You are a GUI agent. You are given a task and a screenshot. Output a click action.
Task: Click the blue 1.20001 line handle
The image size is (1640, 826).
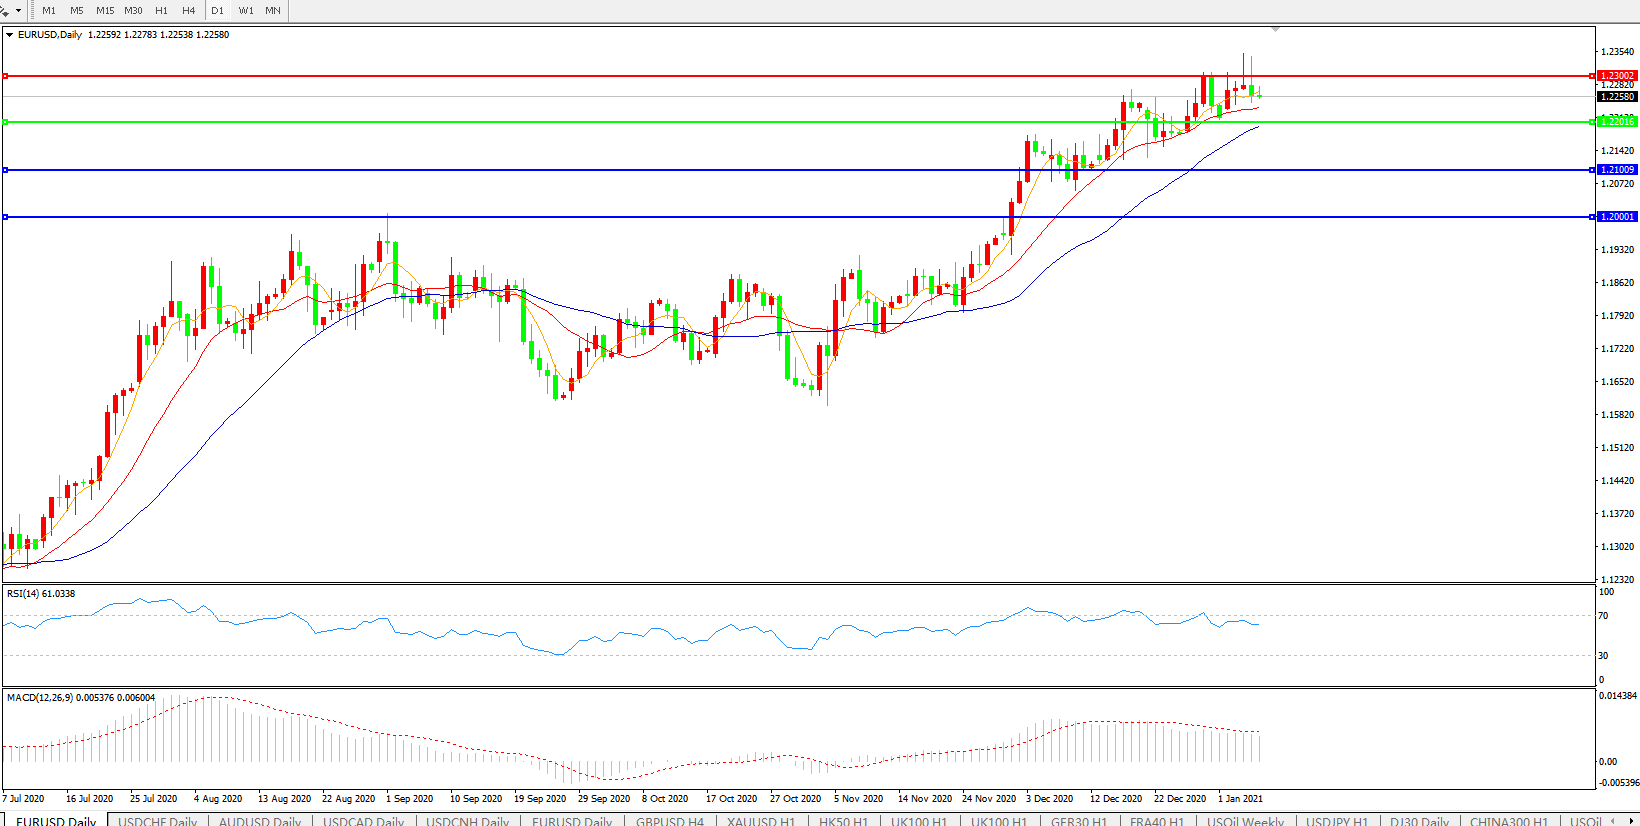click(x=6, y=217)
